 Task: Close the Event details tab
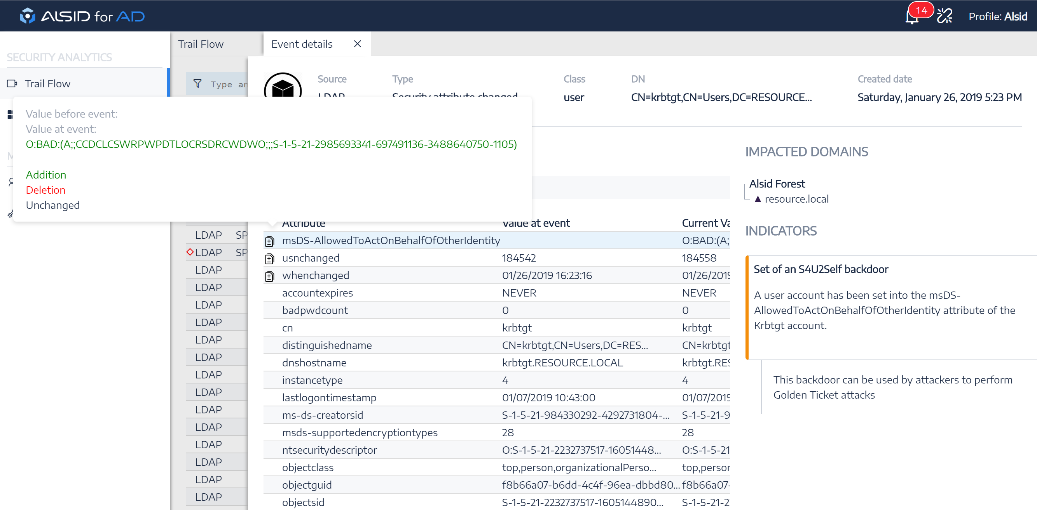click(358, 44)
